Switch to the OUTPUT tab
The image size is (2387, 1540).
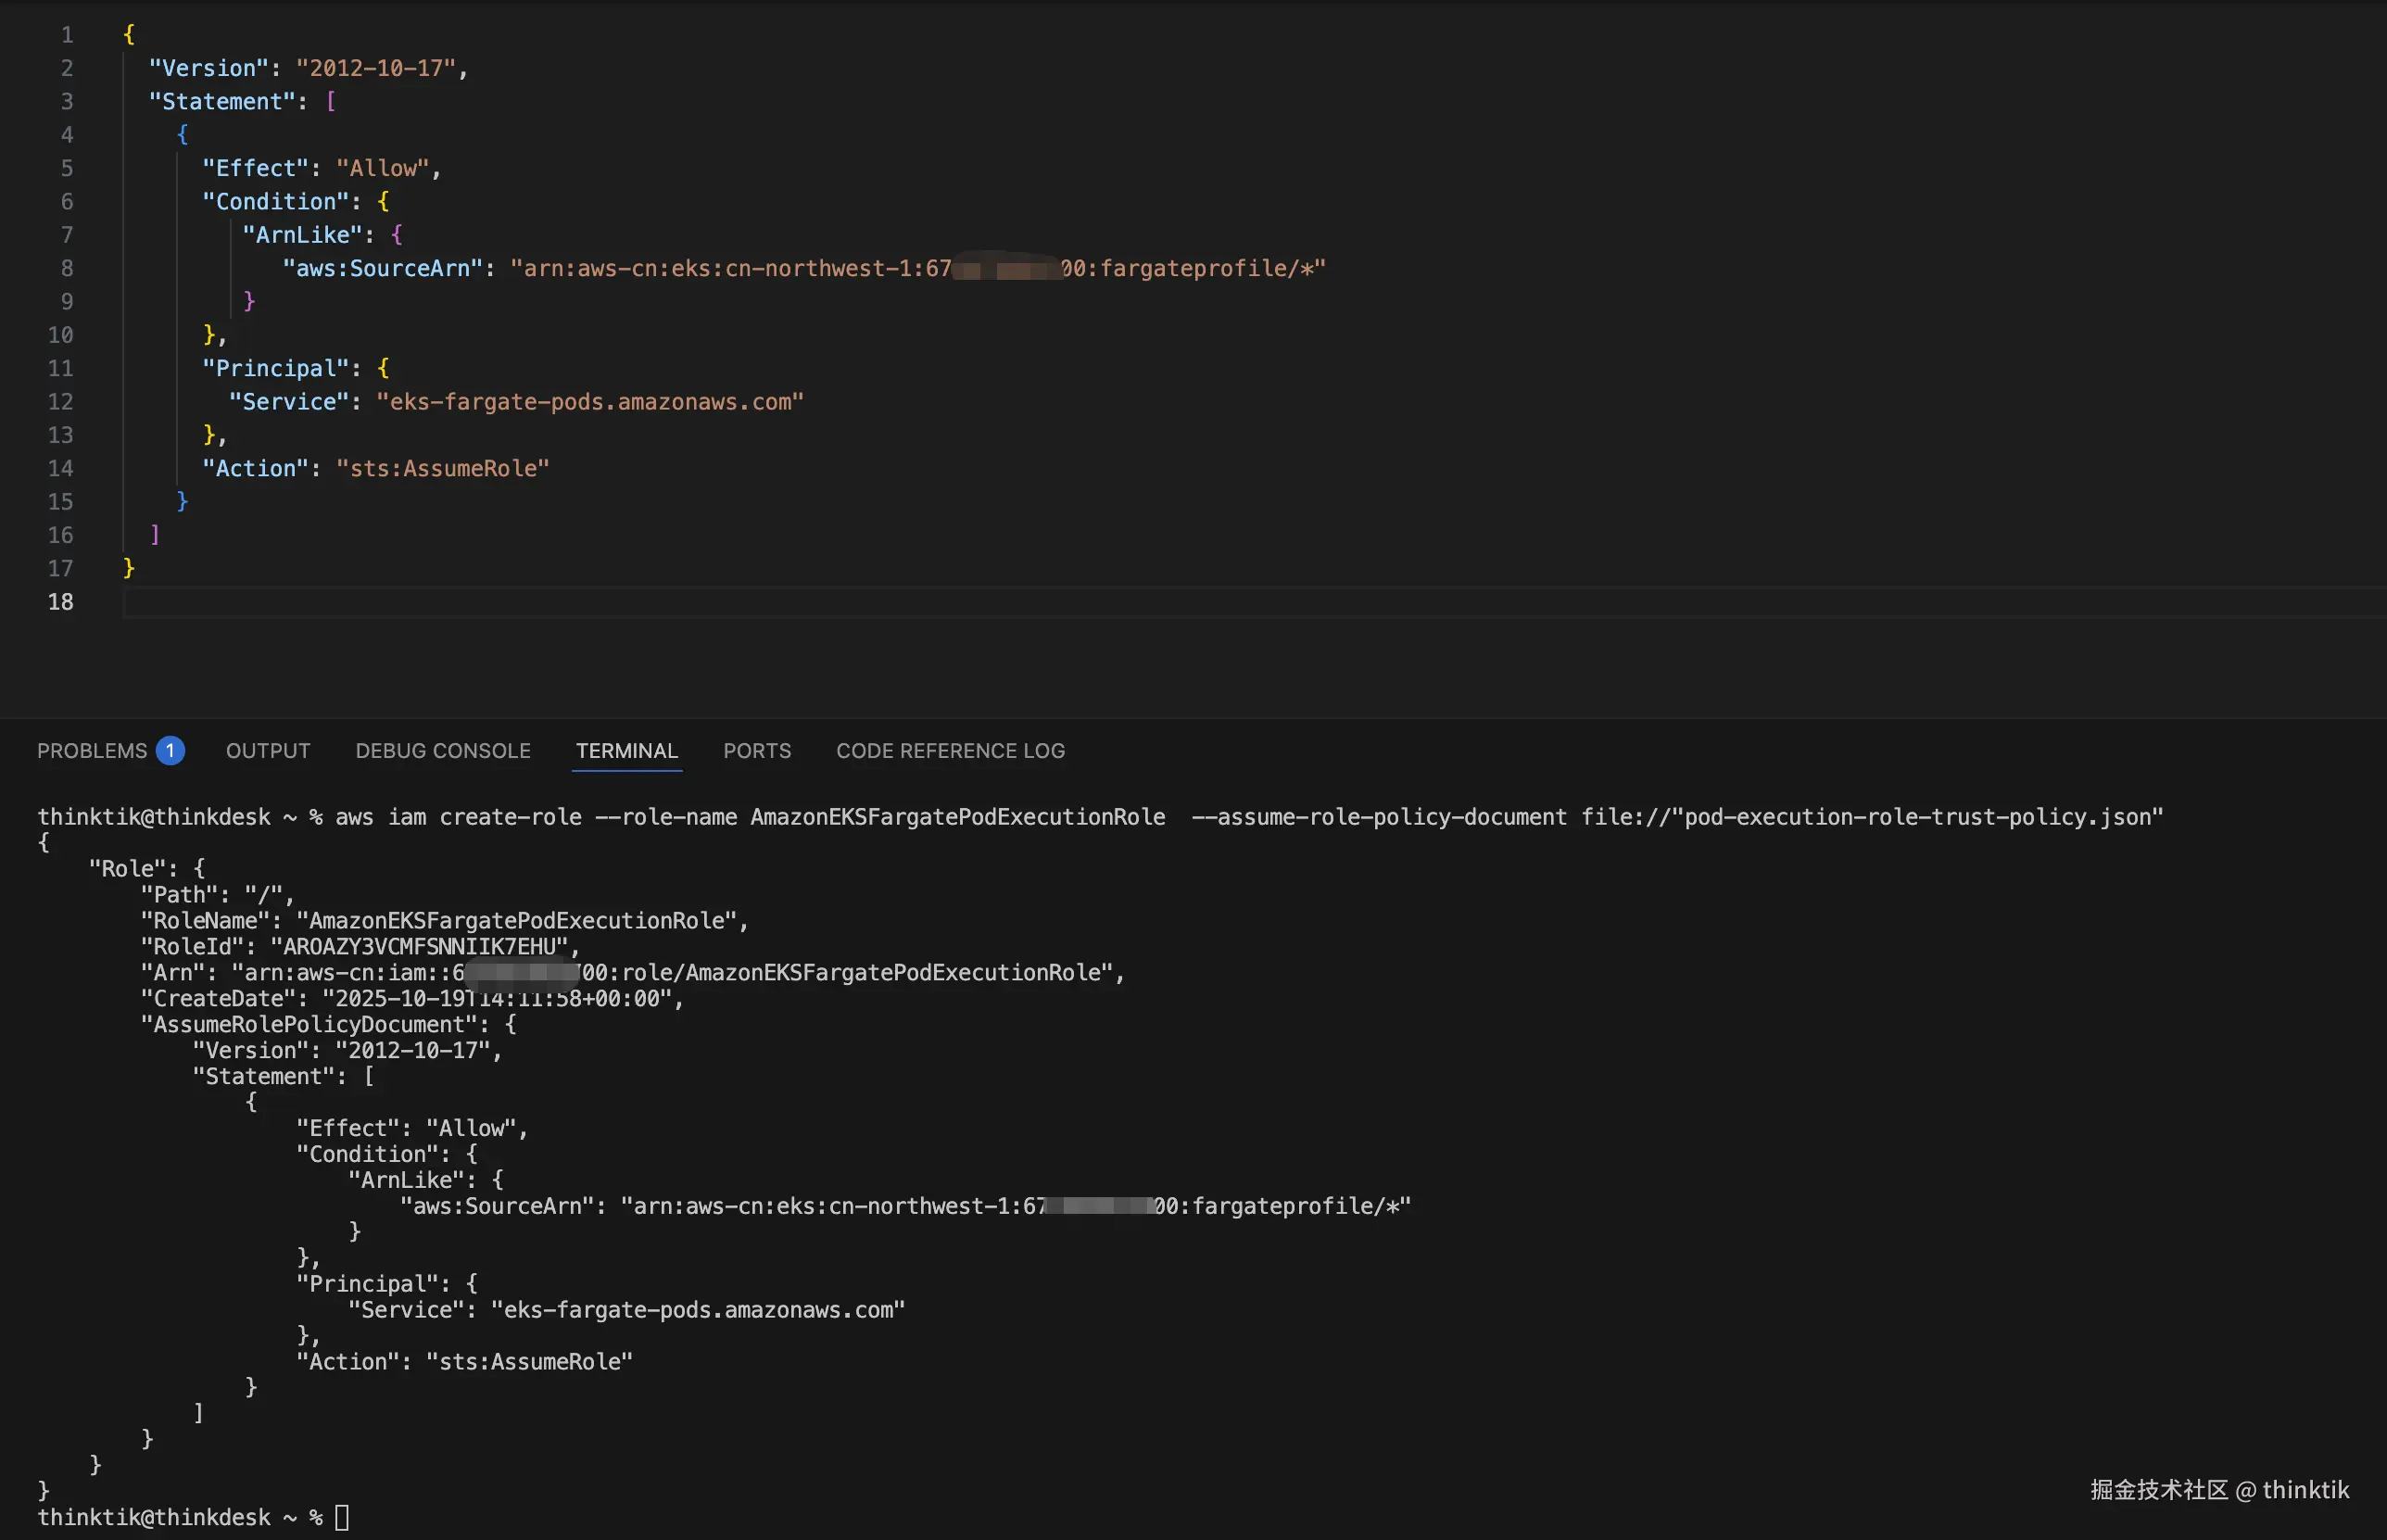268,750
